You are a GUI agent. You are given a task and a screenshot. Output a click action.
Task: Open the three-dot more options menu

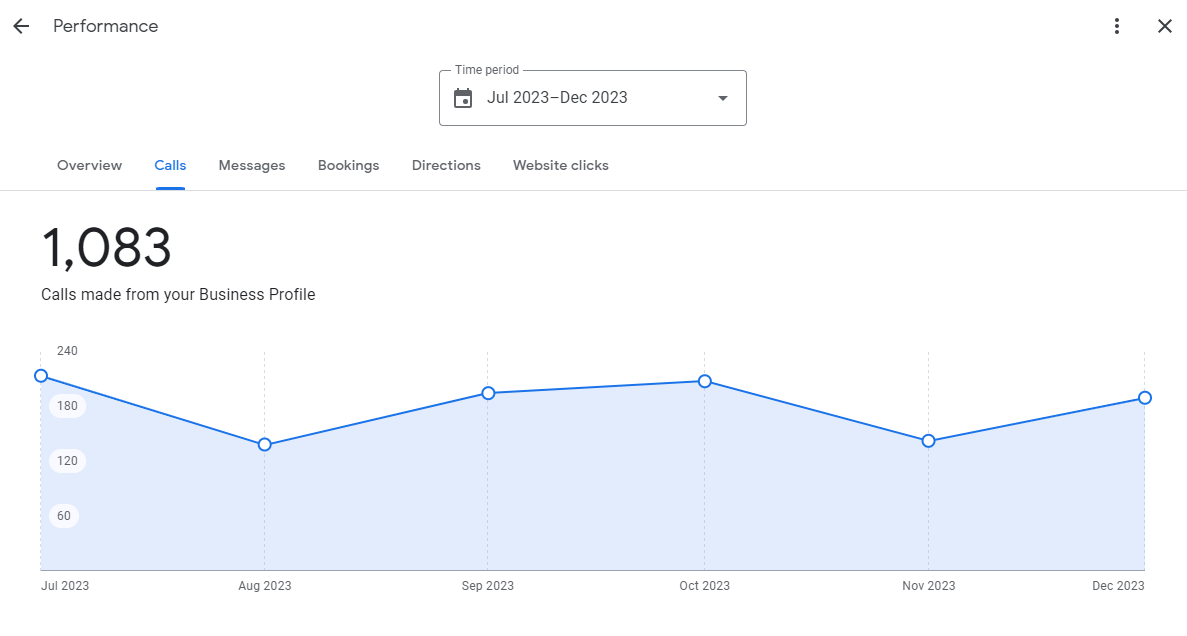1117,26
